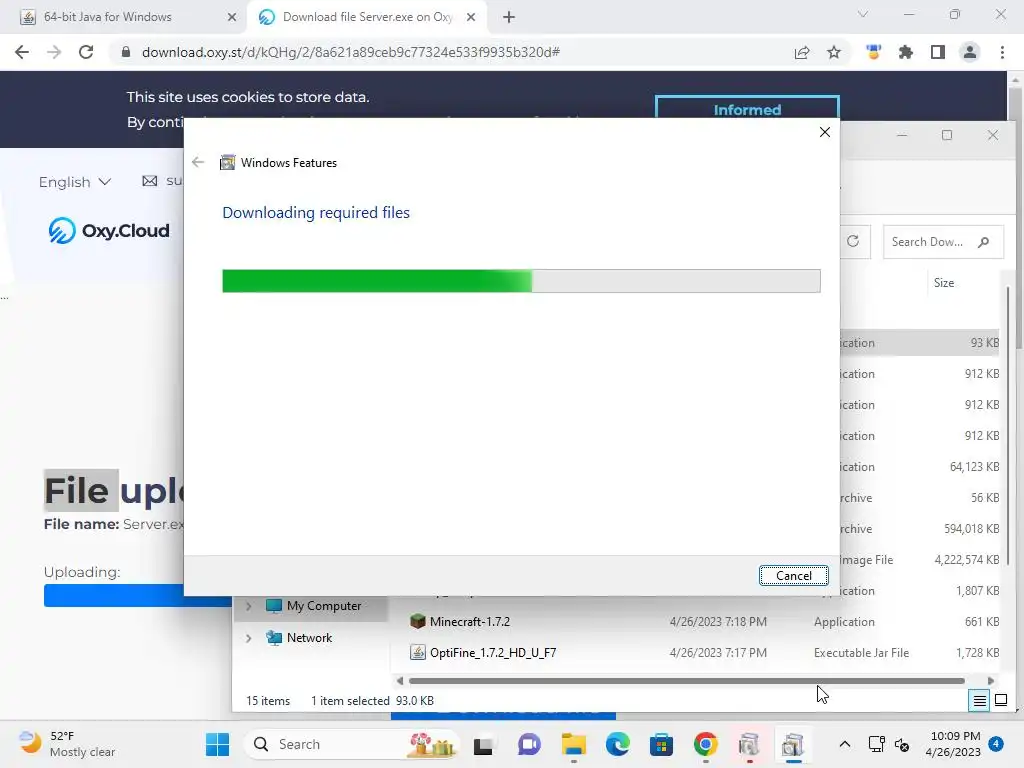Click the support email envelope icon
Image resolution: width=1024 pixels, height=768 pixels.
coord(150,181)
